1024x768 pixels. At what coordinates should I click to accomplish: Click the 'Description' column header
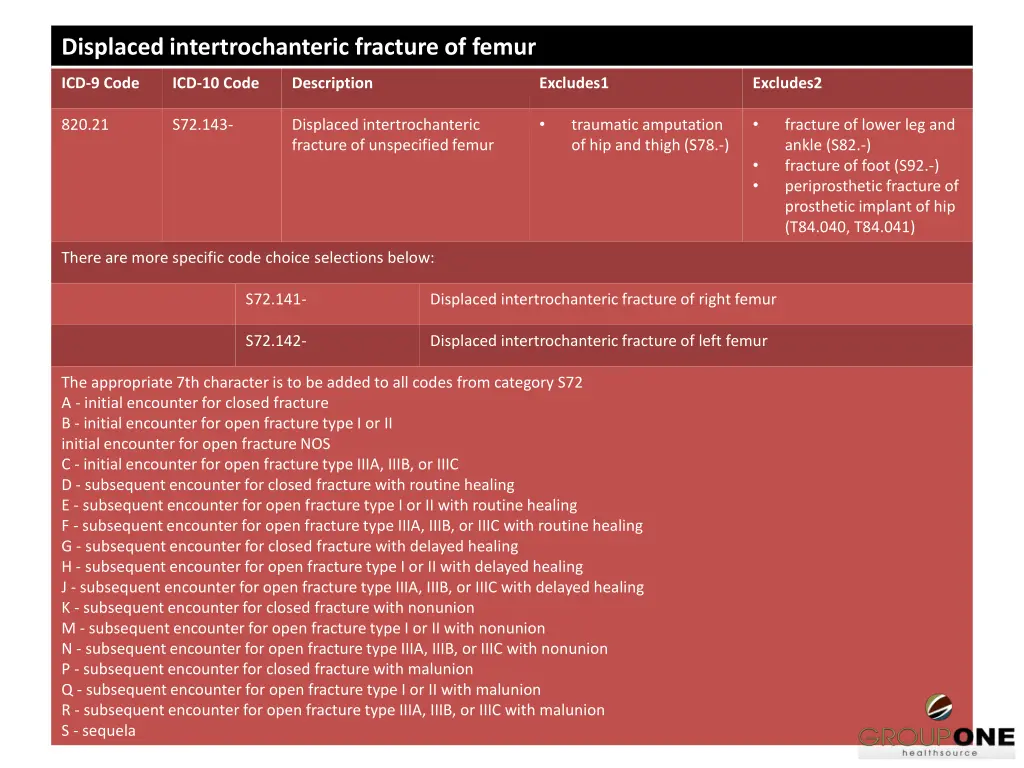(332, 84)
